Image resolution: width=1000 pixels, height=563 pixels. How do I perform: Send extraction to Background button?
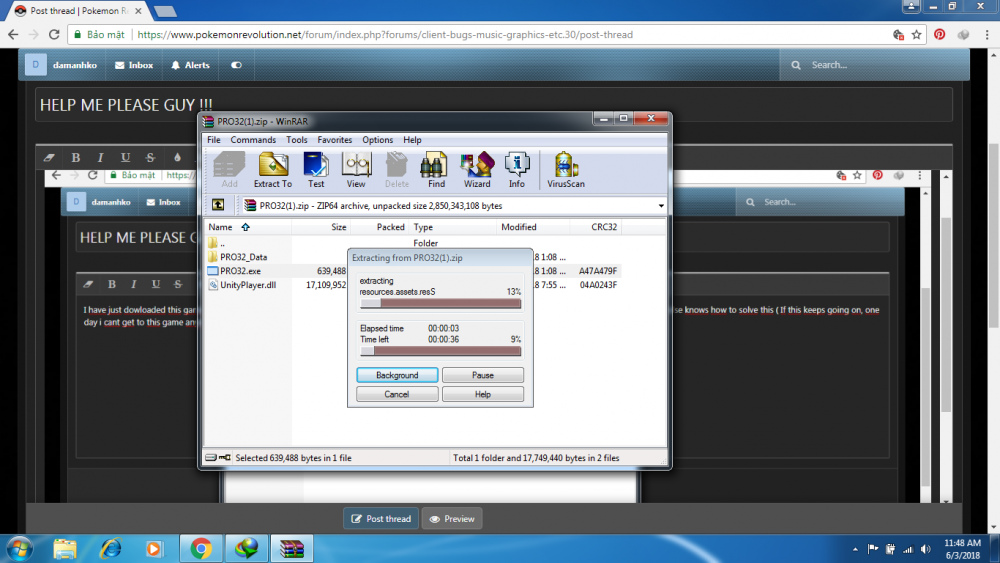pyautogui.click(x=397, y=375)
